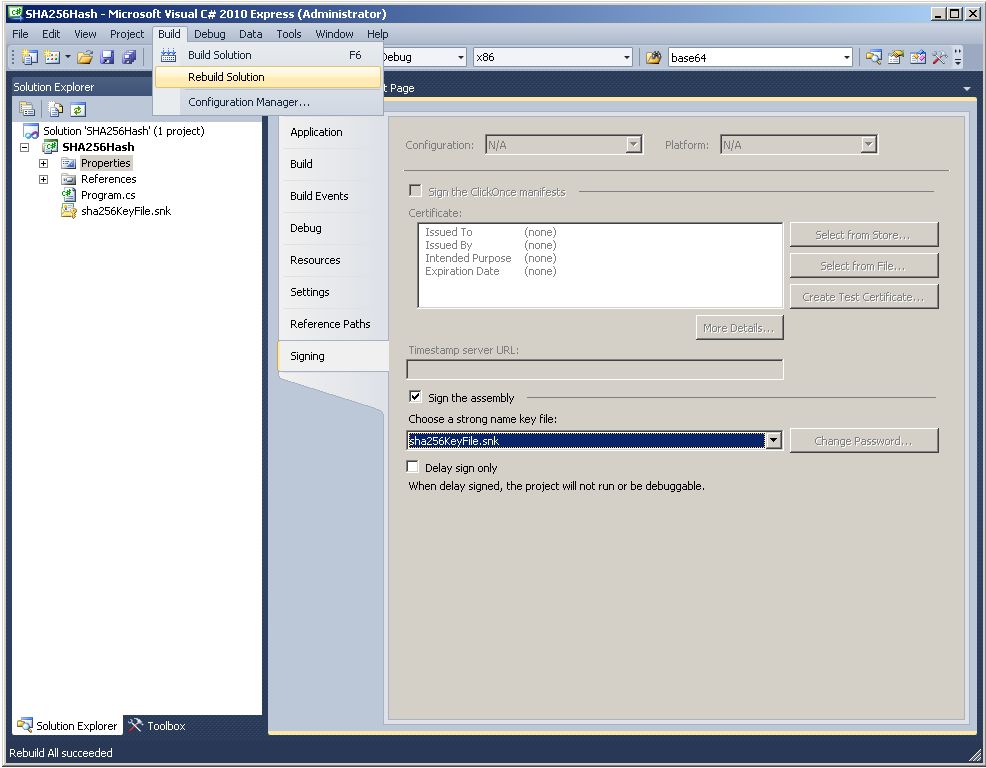Click the Select from File button
This screenshot has height=768, width=986.
[863, 266]
